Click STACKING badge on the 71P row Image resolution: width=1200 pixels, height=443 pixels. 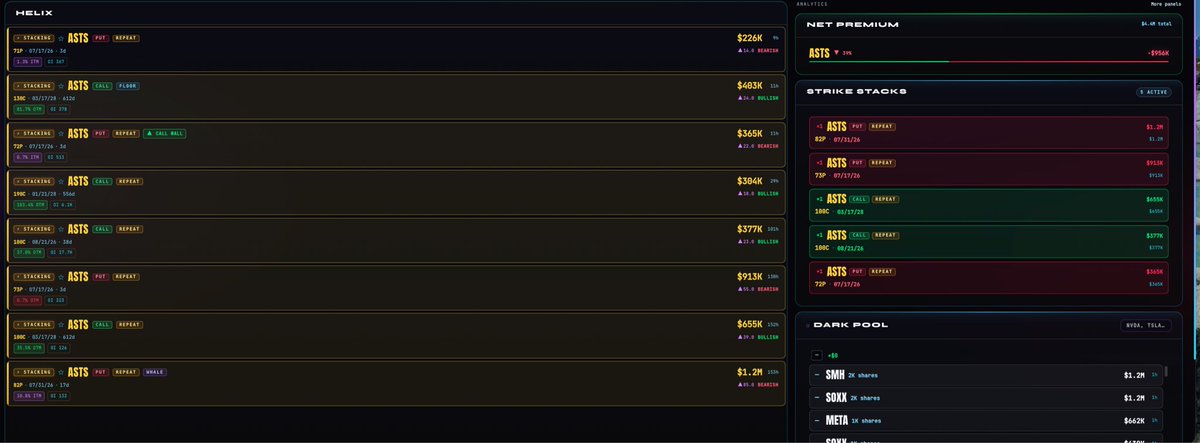(x=33, y=38)
